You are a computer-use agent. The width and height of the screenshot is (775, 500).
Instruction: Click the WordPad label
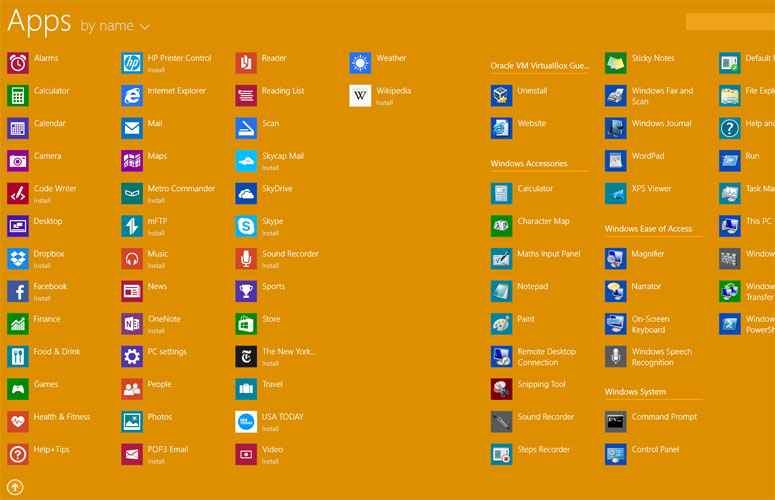tap(648, 156)
